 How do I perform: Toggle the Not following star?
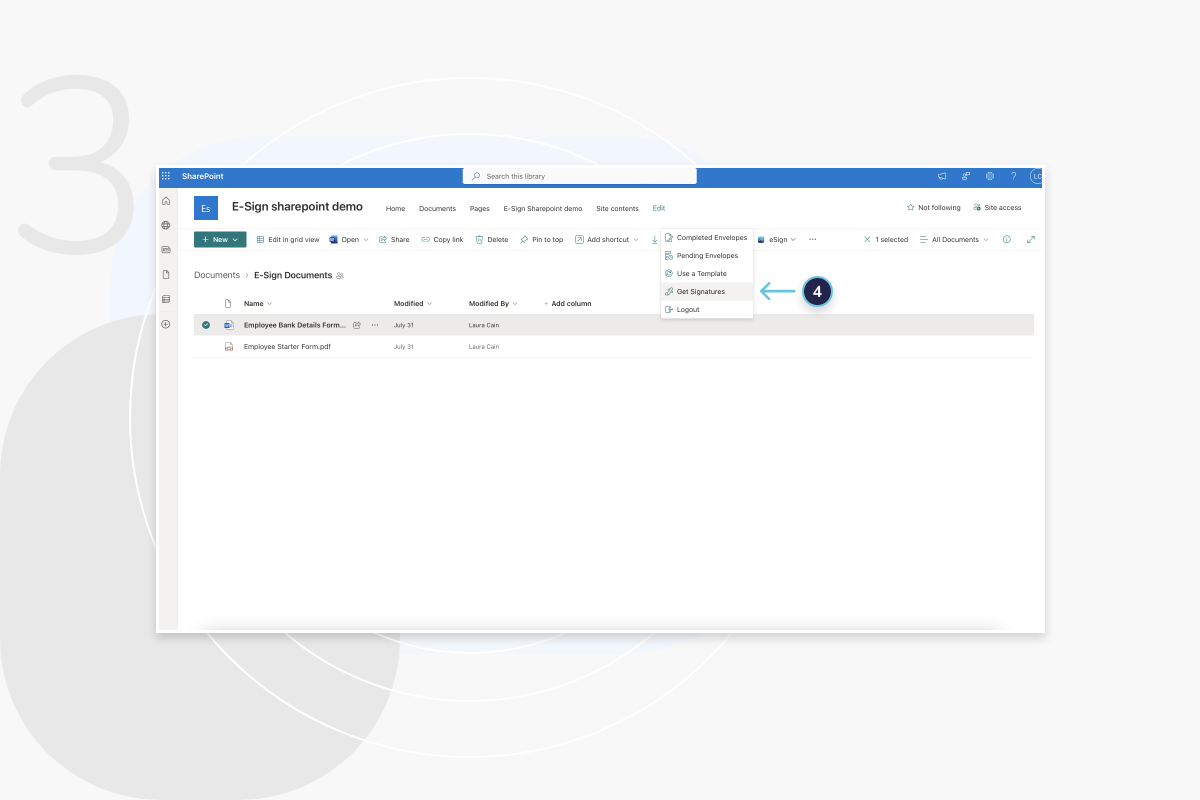(x=910, y=208)
